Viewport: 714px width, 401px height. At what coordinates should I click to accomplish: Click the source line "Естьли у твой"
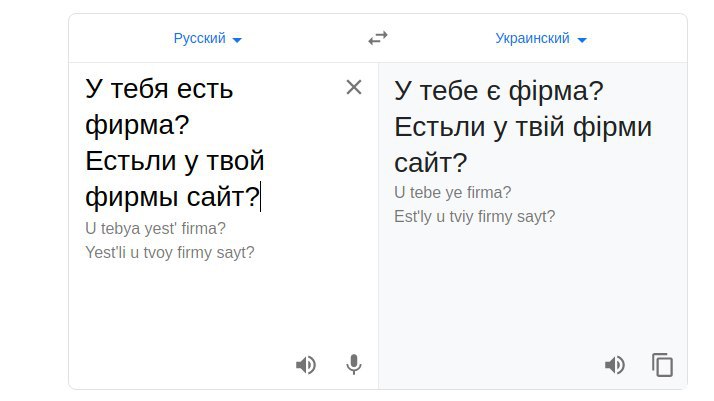coord(175,161)
